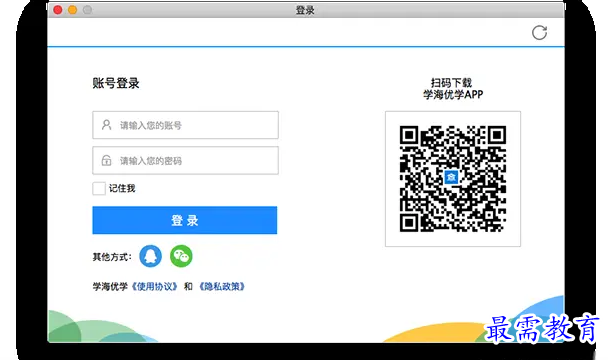Close the 登录 window with the red button
The height and width of the screenshot is (360, 608).
pyautogui.click(x=58, y=10)
